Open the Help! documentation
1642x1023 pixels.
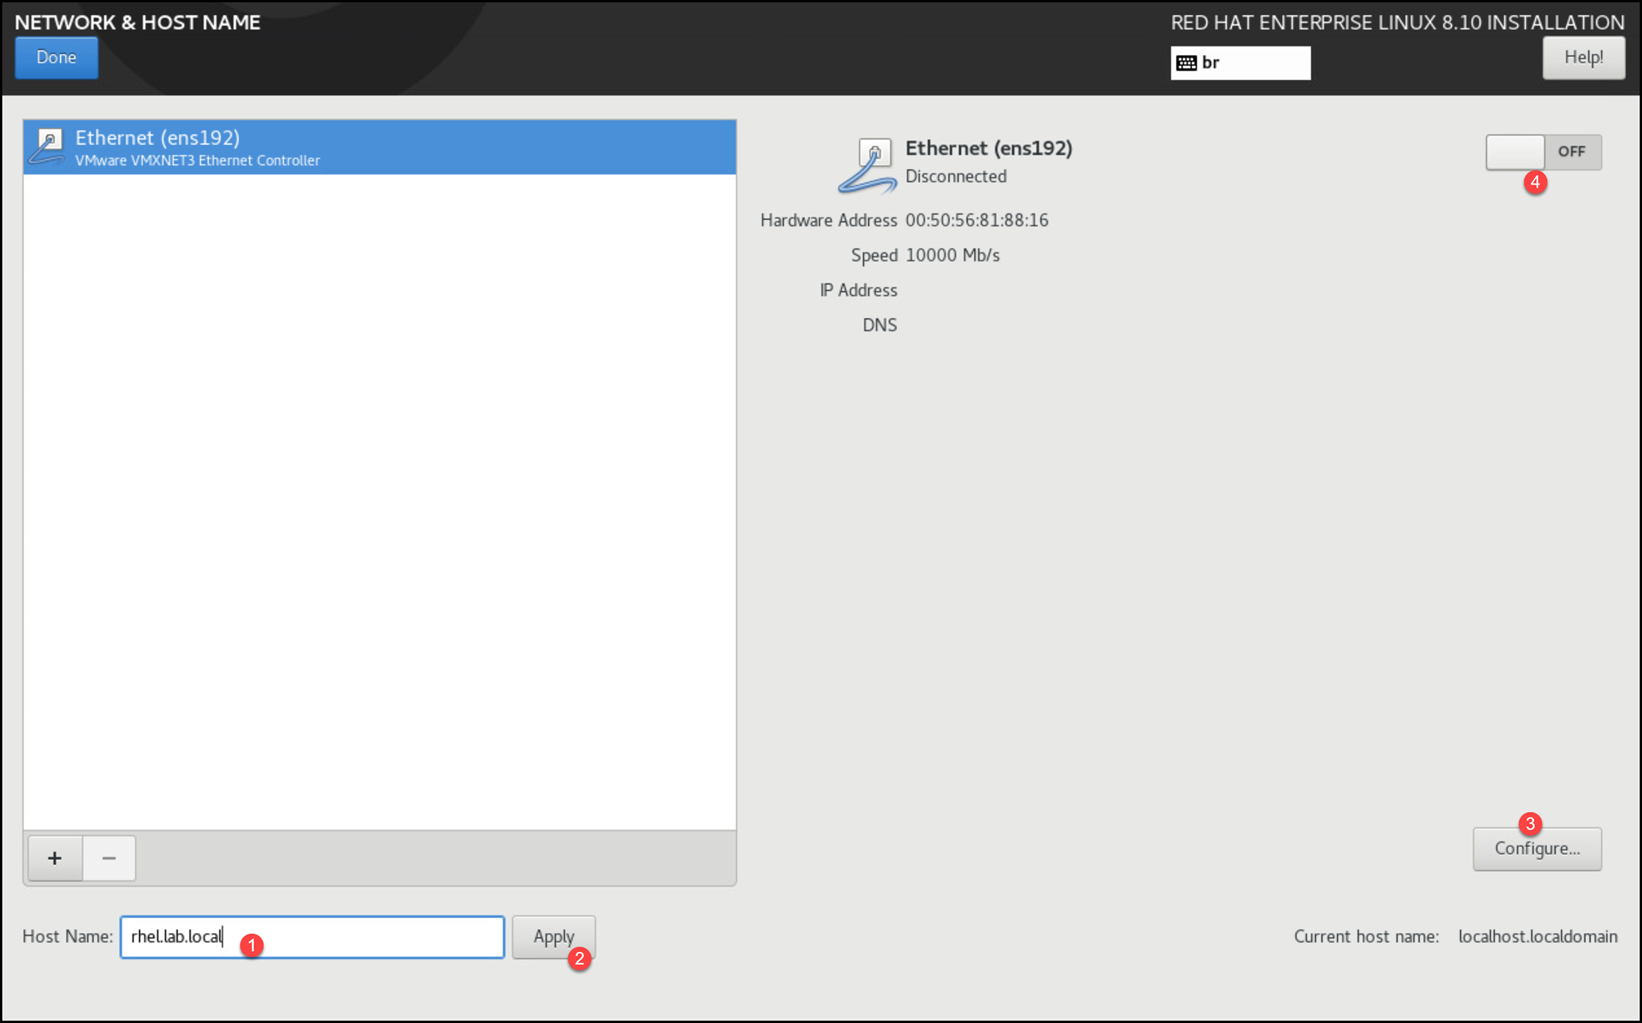coord(1583,58)
